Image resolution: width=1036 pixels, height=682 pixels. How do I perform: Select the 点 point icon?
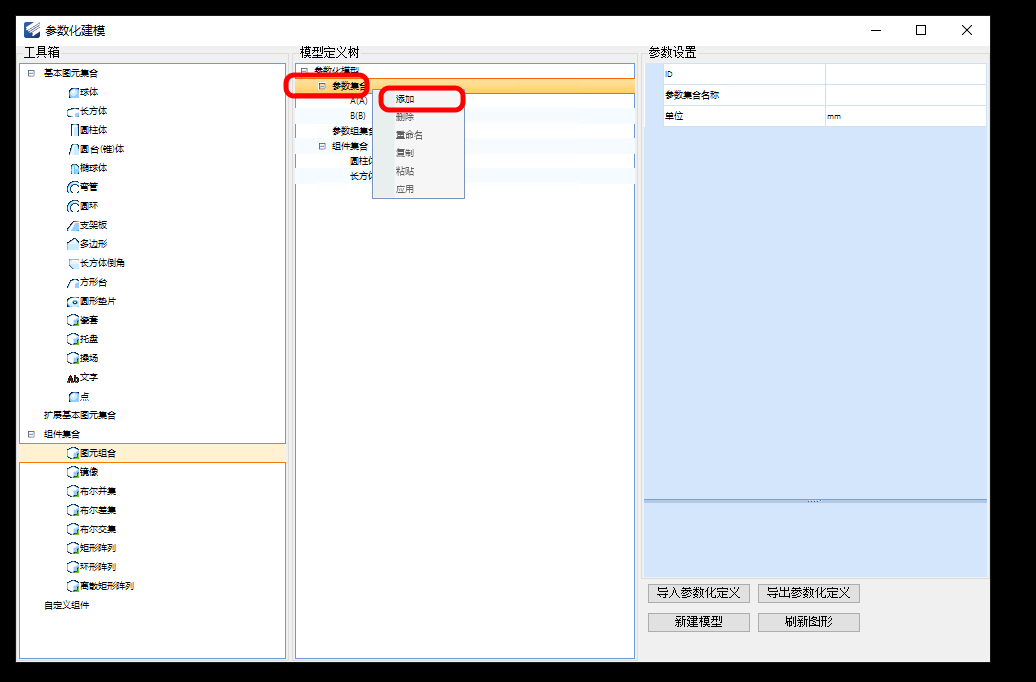[x=73, y=397]
